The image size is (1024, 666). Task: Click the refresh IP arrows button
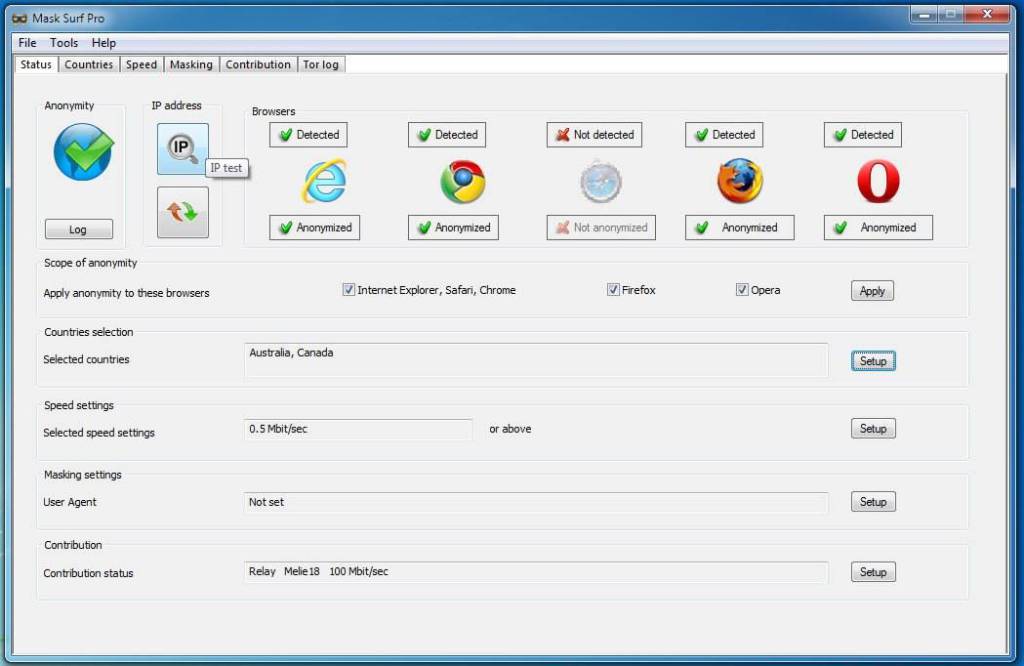(x=183, y=212)
